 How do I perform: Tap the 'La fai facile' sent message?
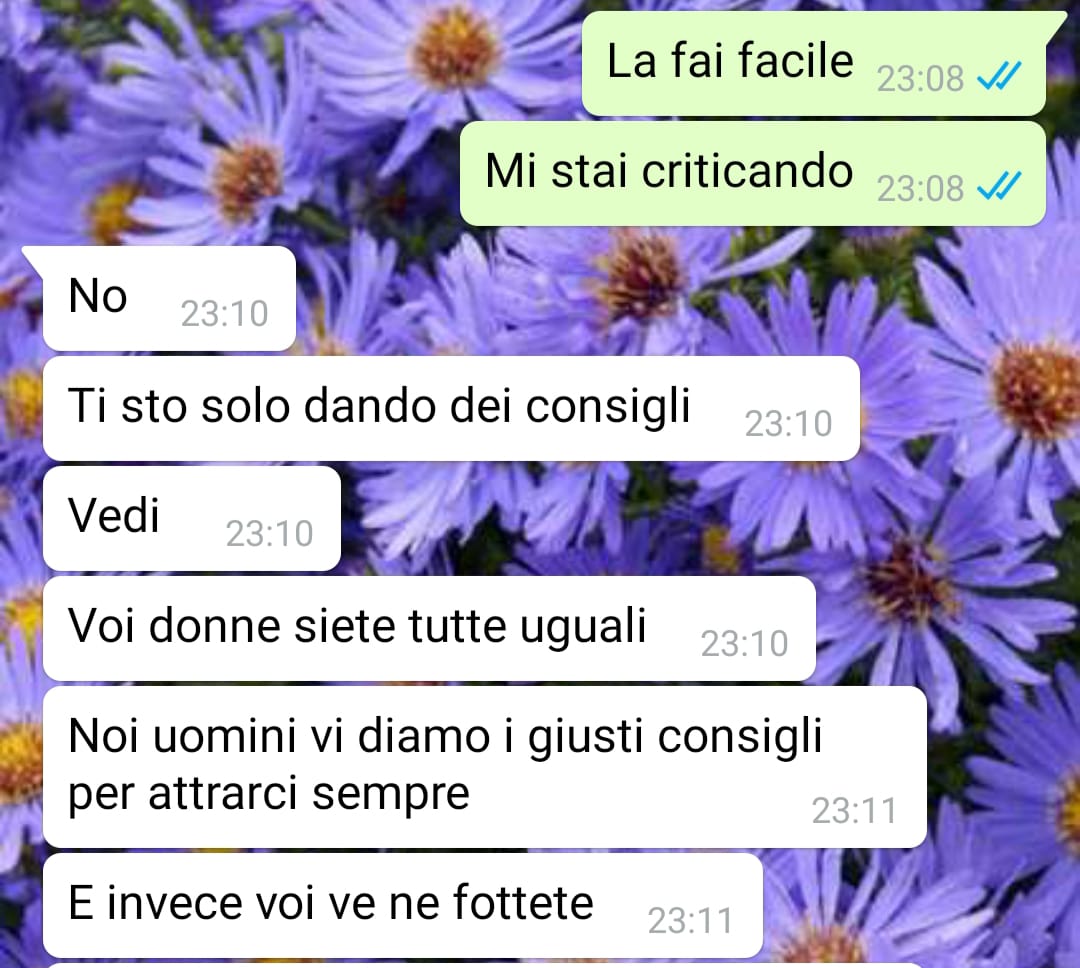pos(814,63)
